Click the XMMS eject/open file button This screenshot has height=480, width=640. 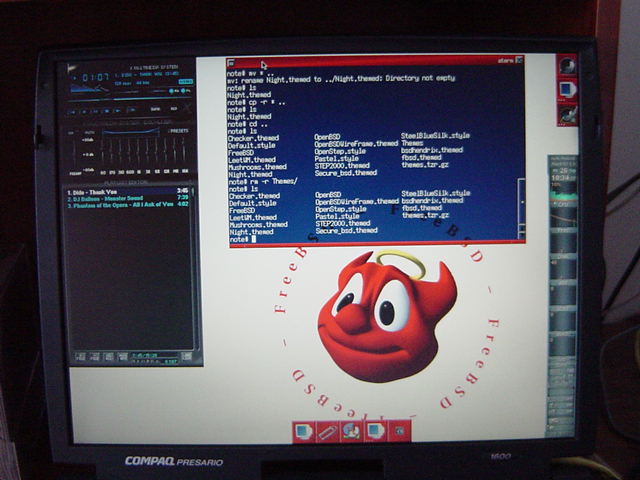[x=131, y=111]
